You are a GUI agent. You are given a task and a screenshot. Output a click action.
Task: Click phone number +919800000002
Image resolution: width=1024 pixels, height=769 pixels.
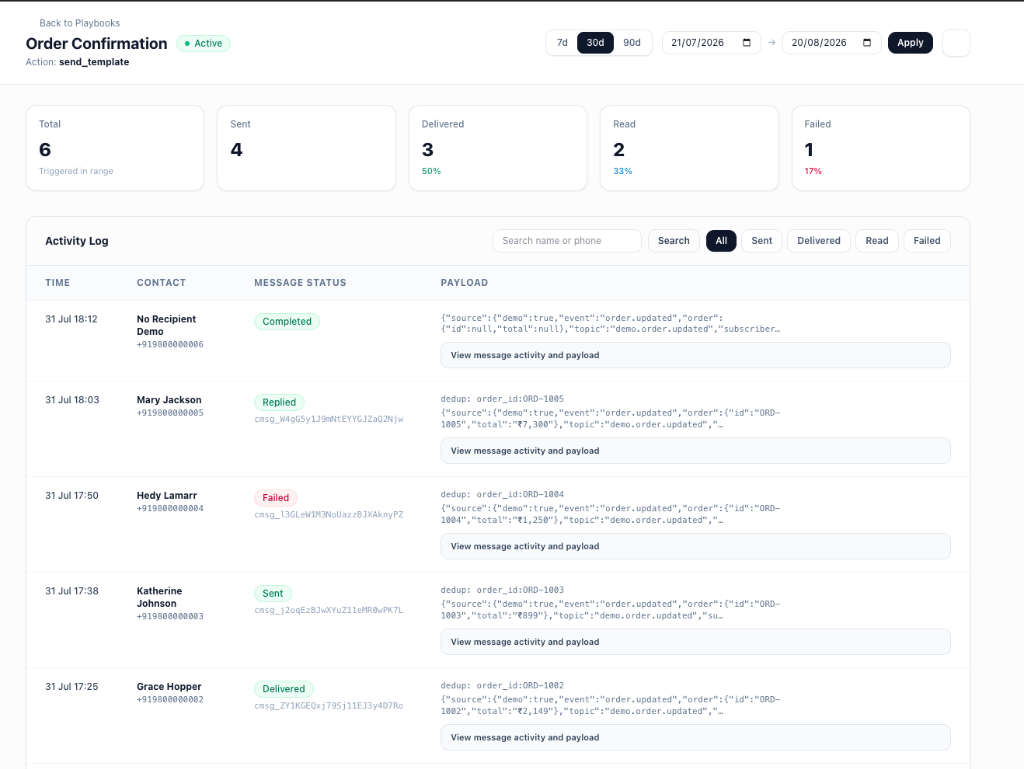[x=170, y=700]
